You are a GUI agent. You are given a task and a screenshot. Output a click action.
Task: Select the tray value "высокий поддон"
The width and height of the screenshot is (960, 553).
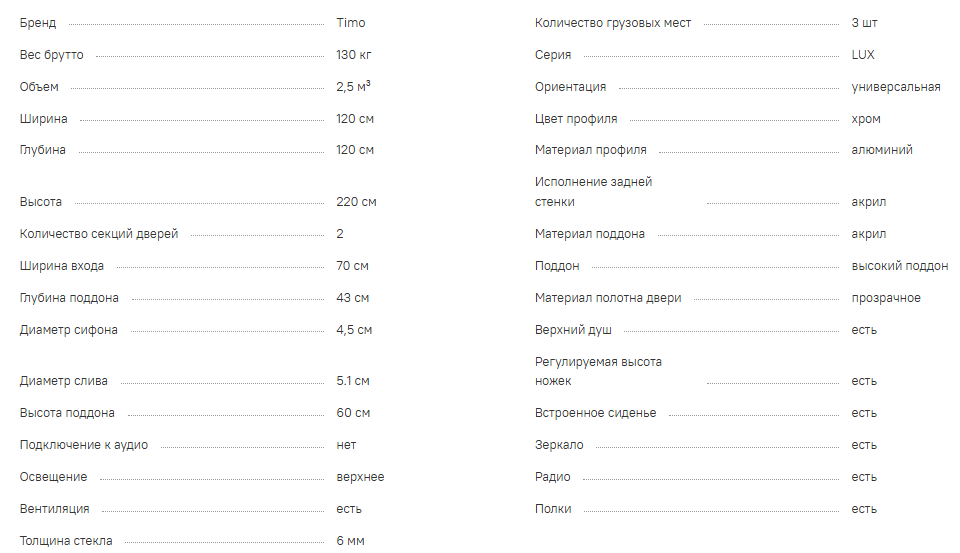pos(900,266)
